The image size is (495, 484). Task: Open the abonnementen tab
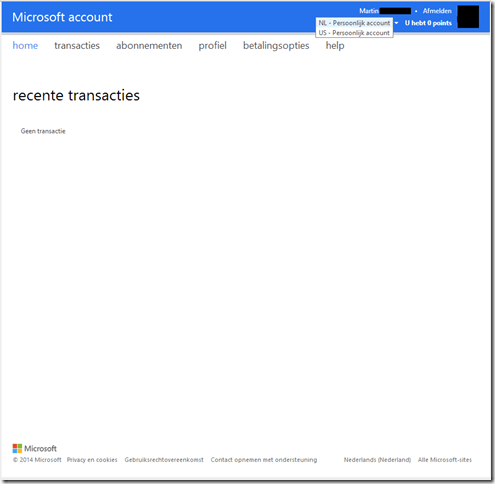tap(149, 45)
